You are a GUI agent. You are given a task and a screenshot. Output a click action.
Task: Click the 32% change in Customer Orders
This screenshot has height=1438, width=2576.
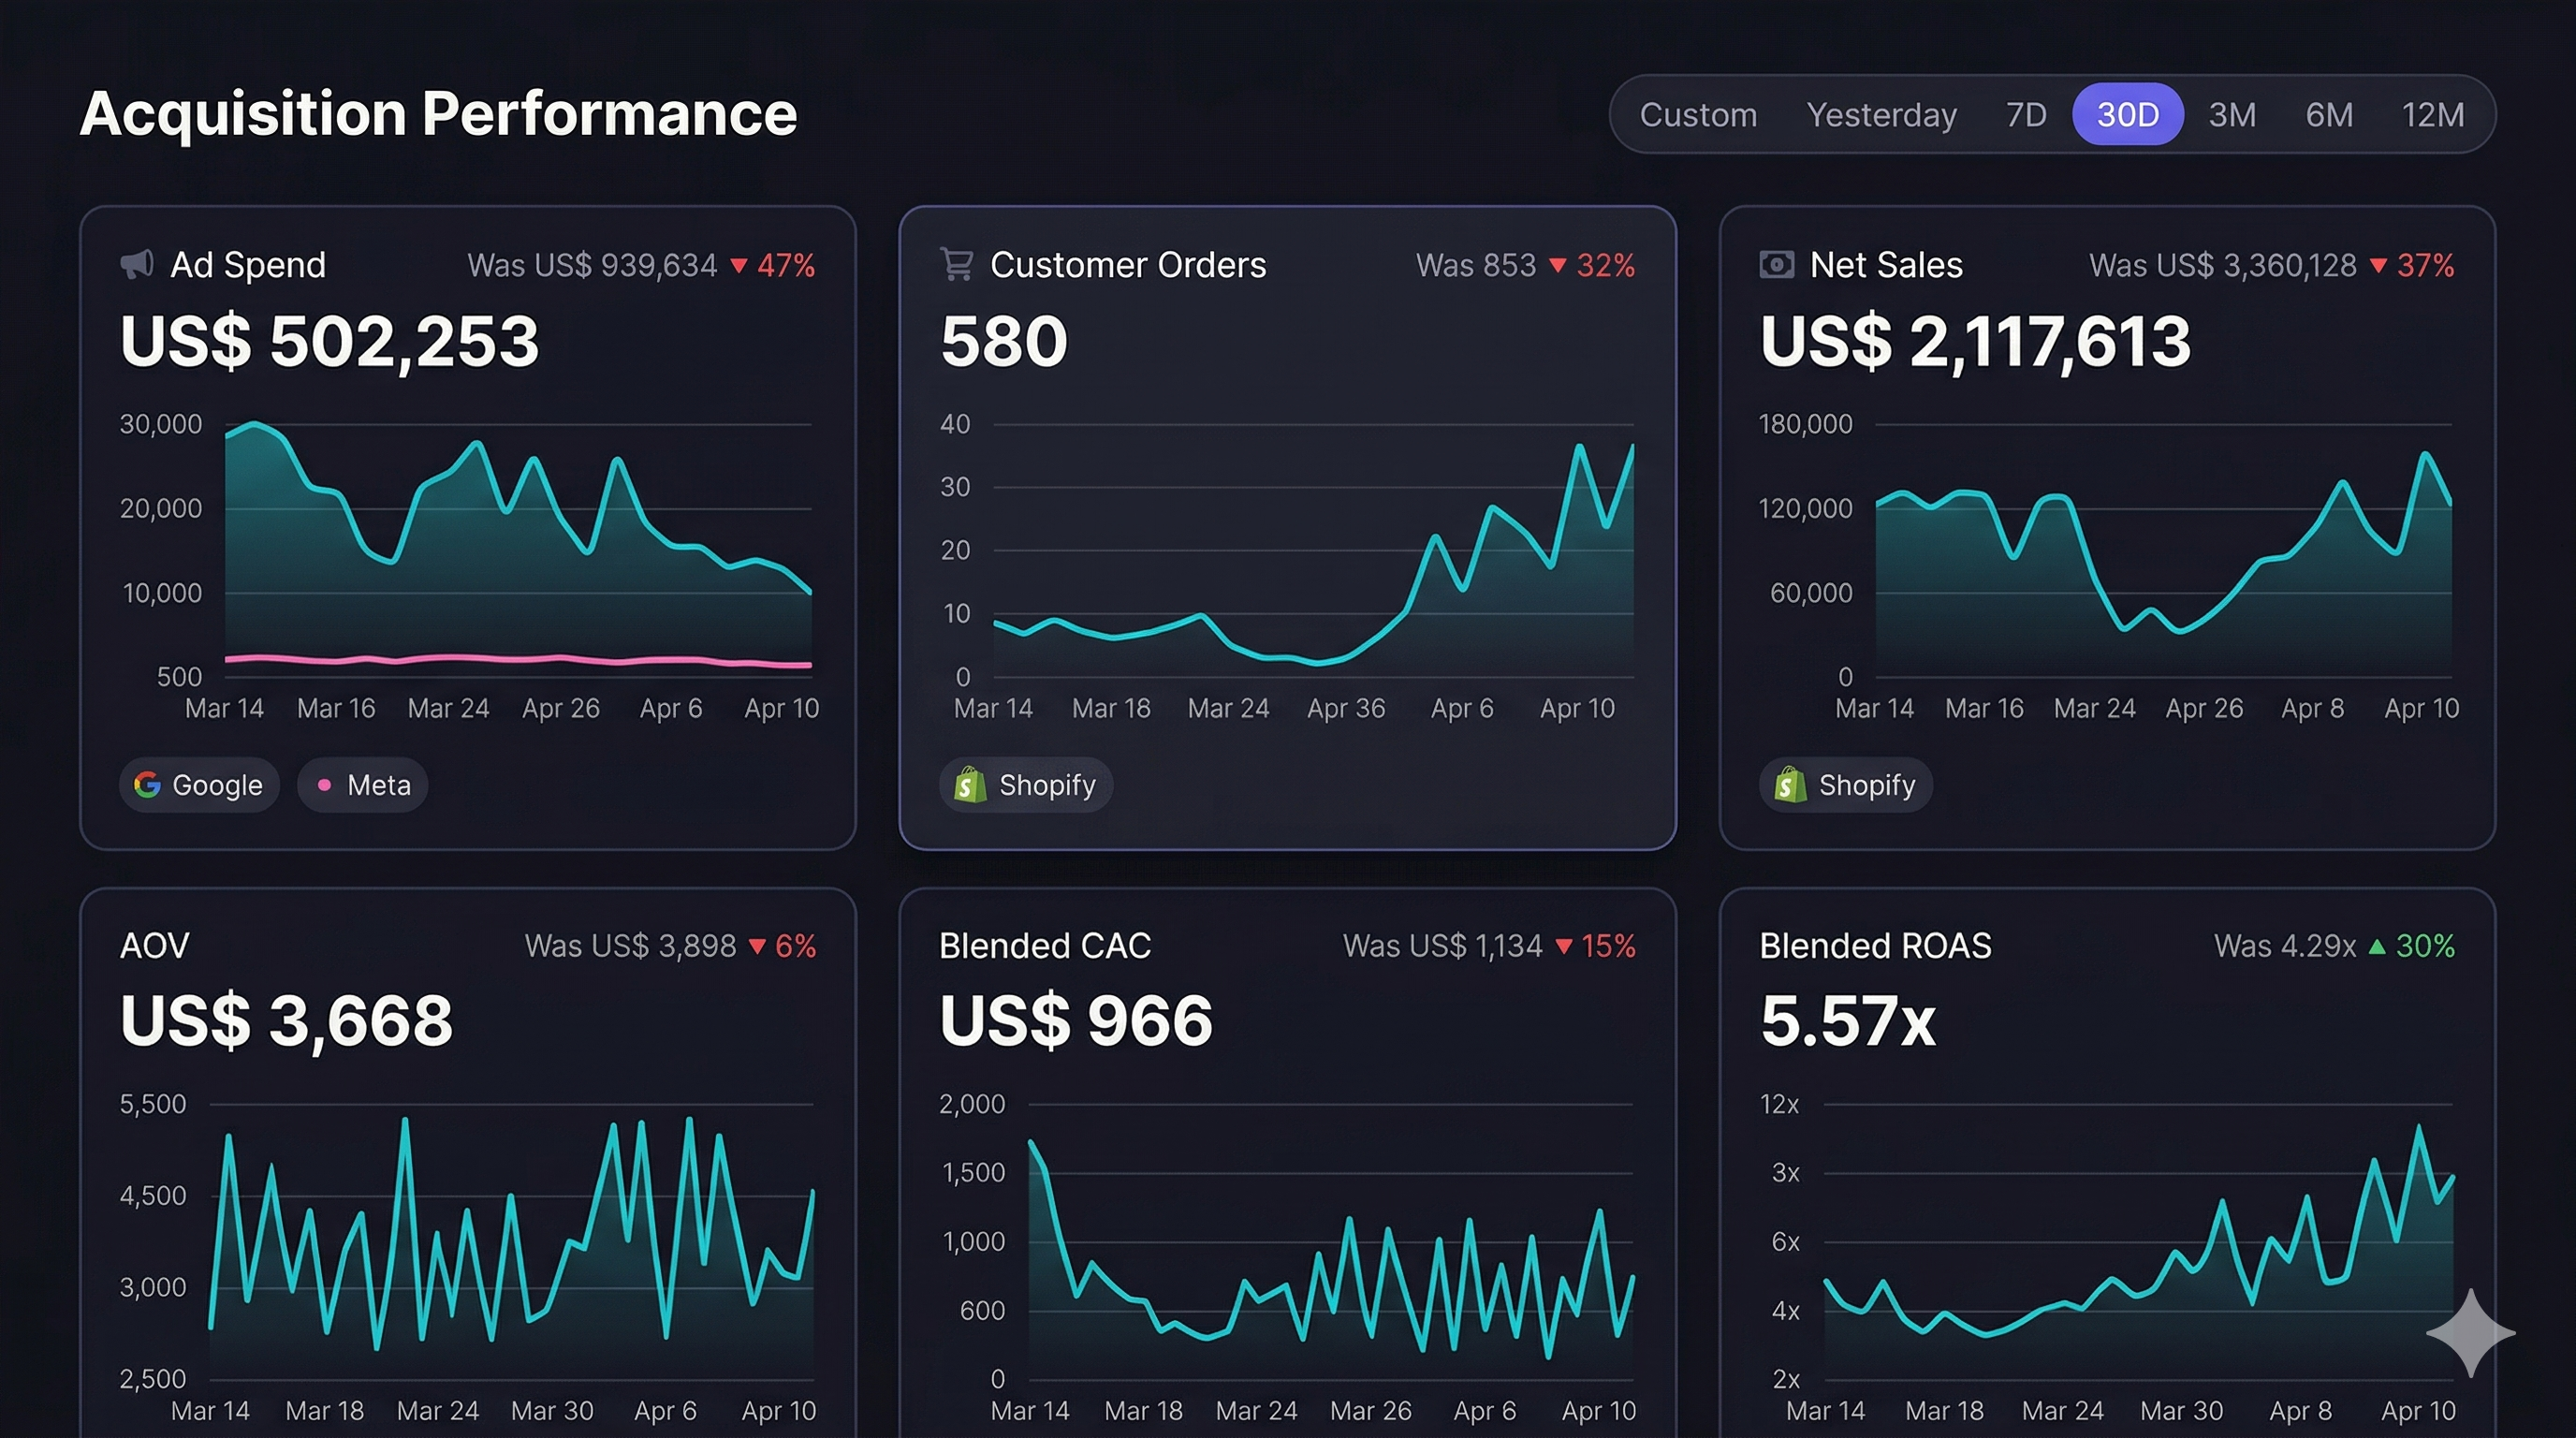click(x=1606, y=266)
